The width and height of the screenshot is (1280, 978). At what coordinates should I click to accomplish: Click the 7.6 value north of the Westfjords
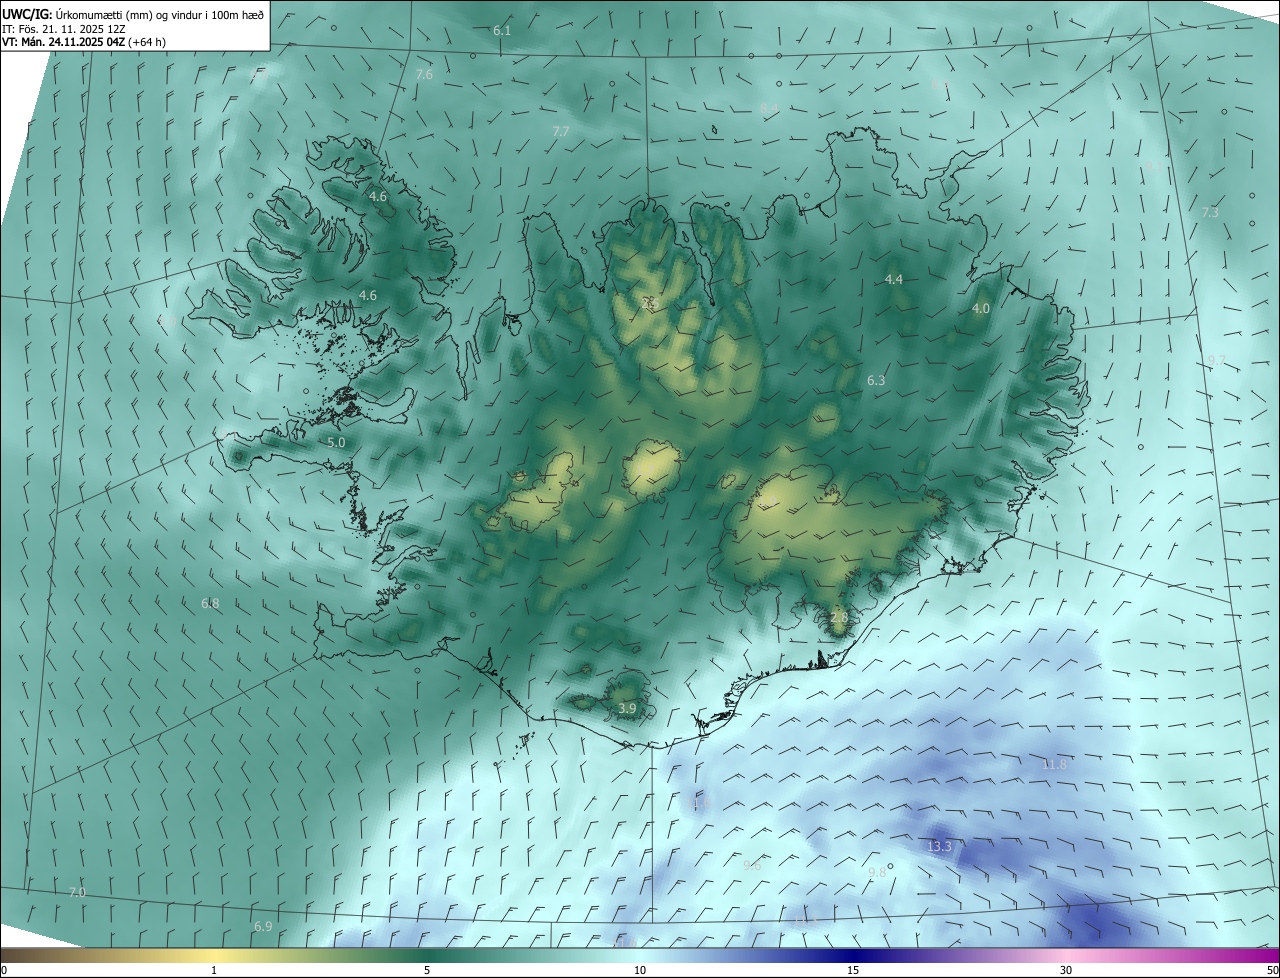[424, 75]
